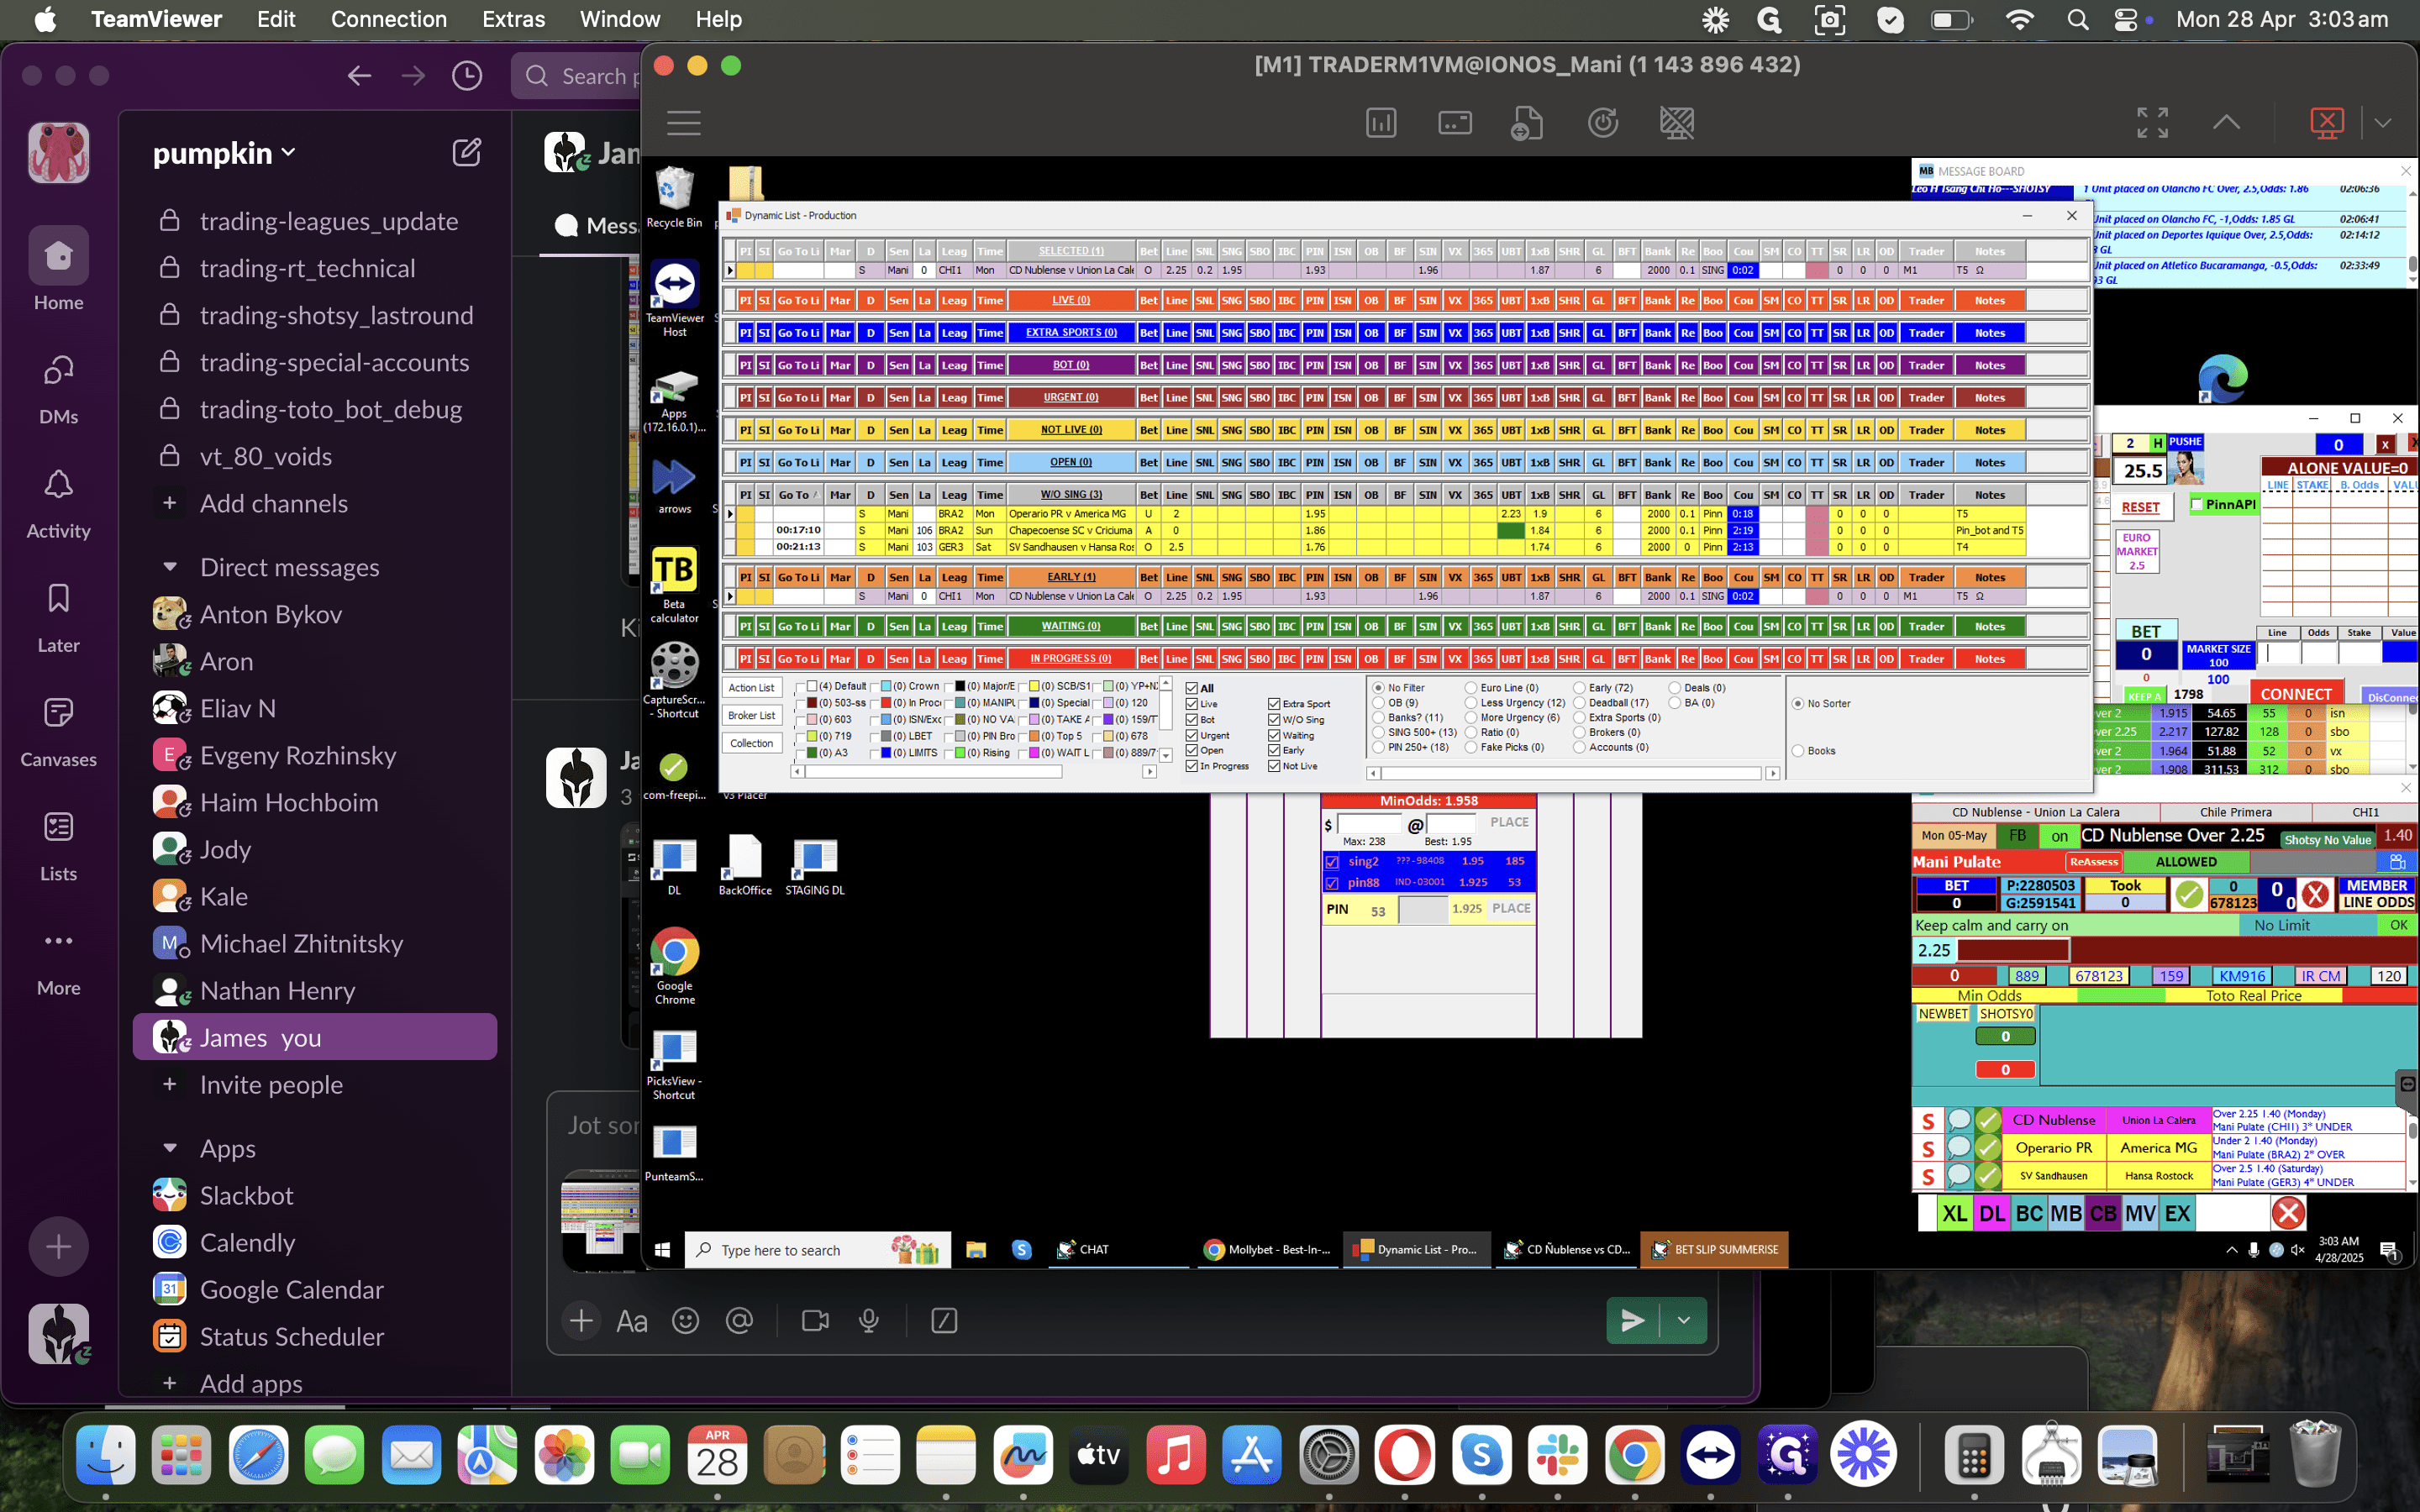The height and width of the screenshot is (1512, 2420).
Task: Open Recycle Bin on remote desktop
Action: [x=674, y=197]
